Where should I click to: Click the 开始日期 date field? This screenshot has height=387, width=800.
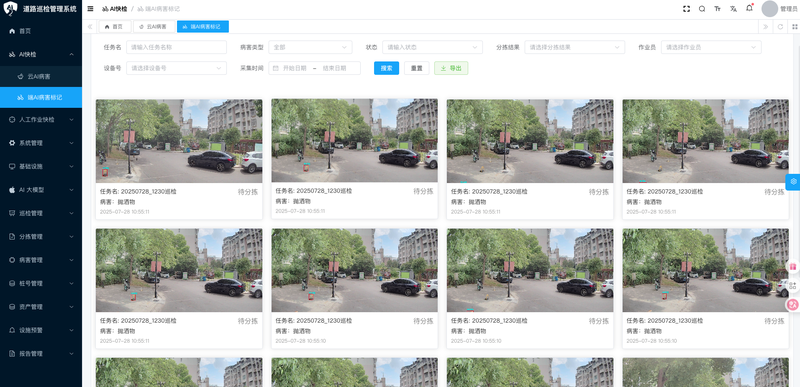click(295, 68)
